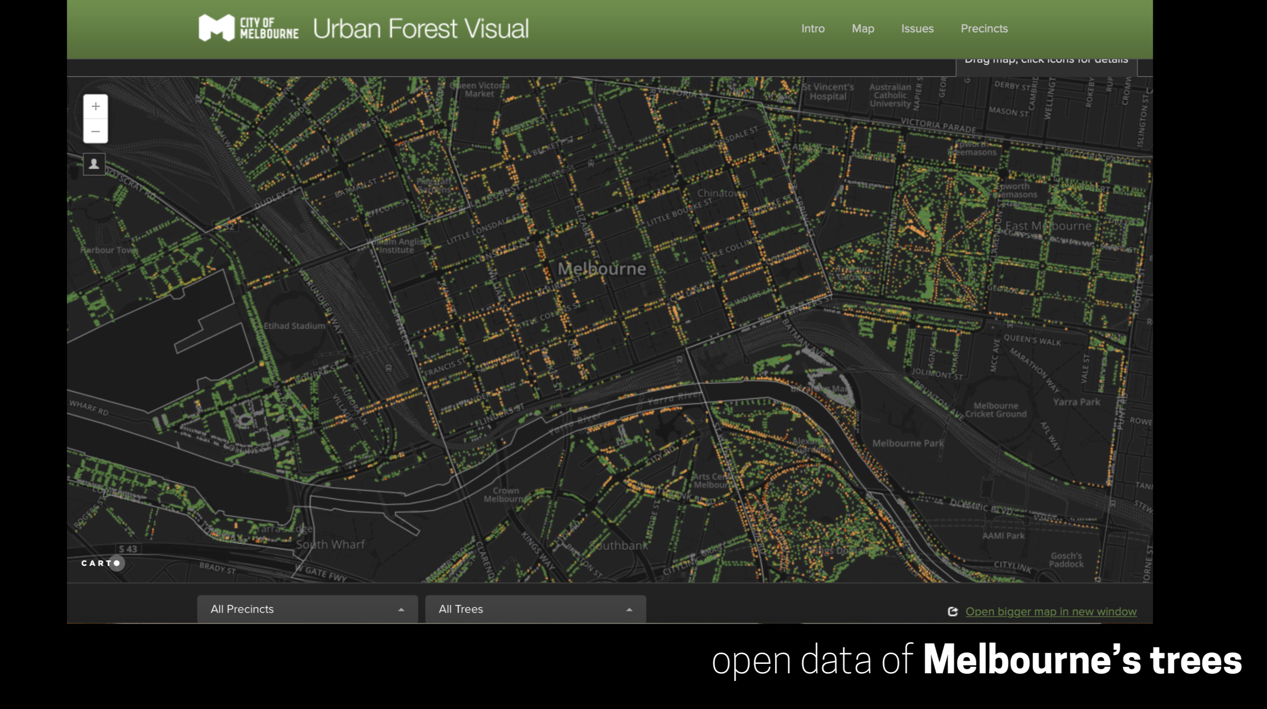
Task: Click the Queen Victoria Market label
Action: (x=479, y=90)
